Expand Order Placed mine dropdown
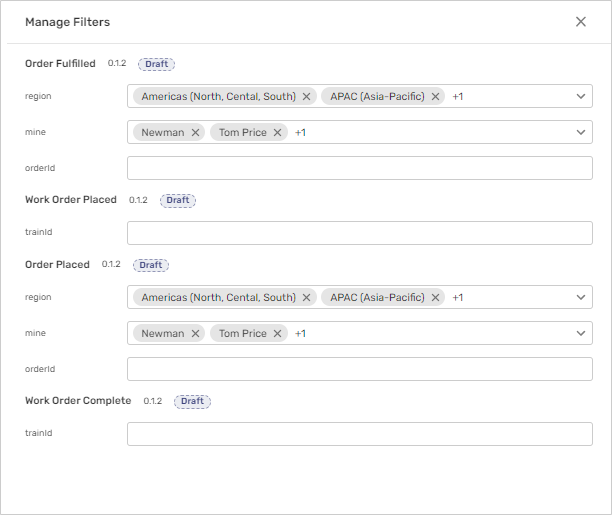 pyautogui.click(x=581, y=334)
